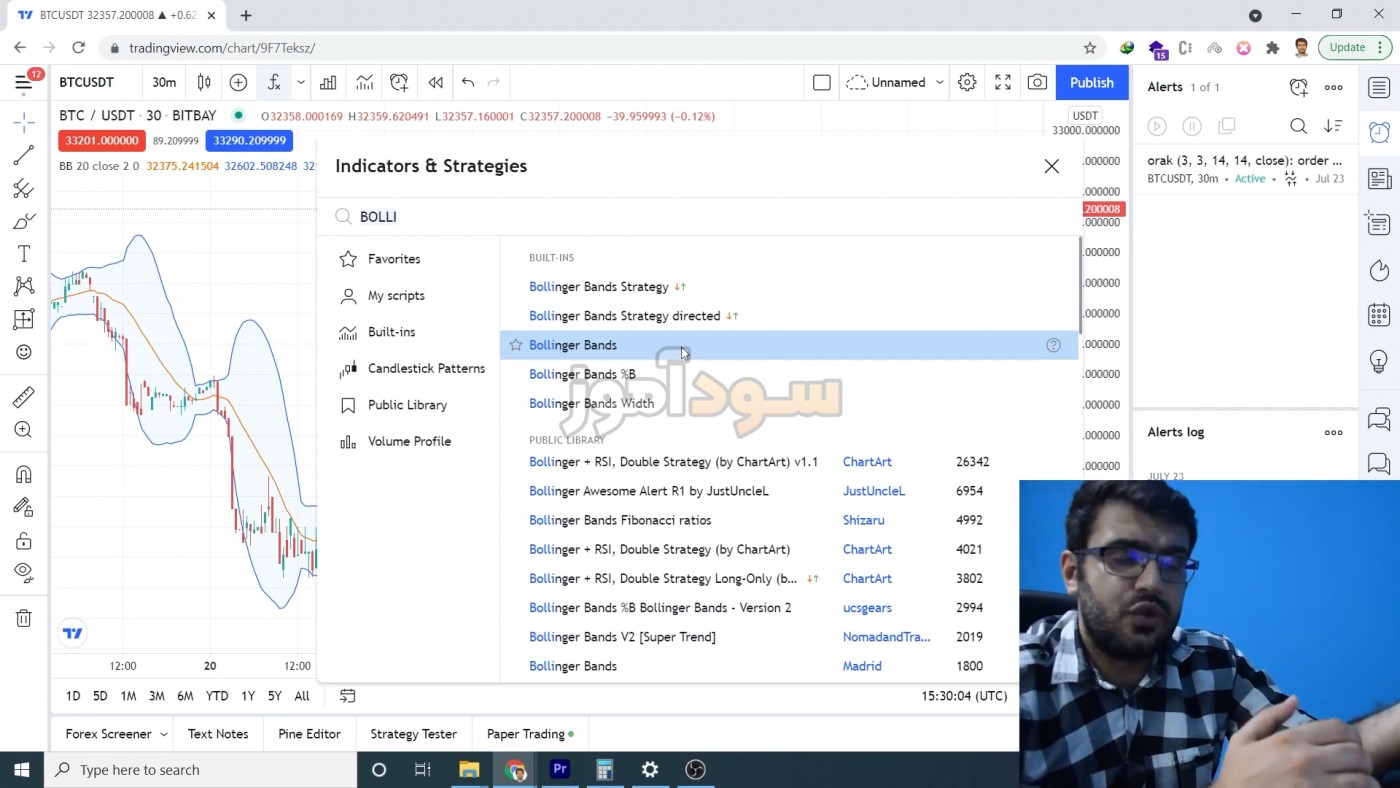Click the BOLLI indicator search field
The width and height of the screenshot is (1400, 788).
pos(700,216)
